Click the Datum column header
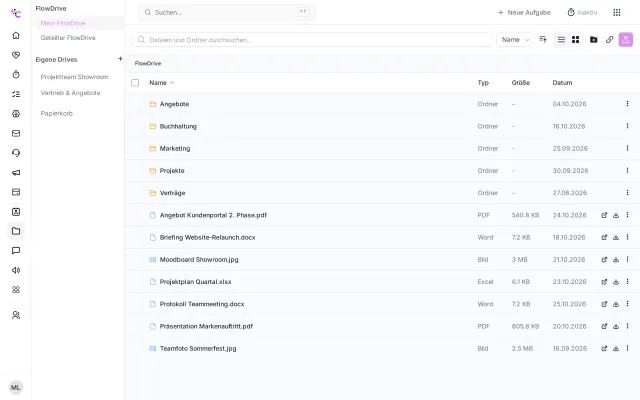The width and height of the screenshot is (640, 400). click(x=562, y=83)
